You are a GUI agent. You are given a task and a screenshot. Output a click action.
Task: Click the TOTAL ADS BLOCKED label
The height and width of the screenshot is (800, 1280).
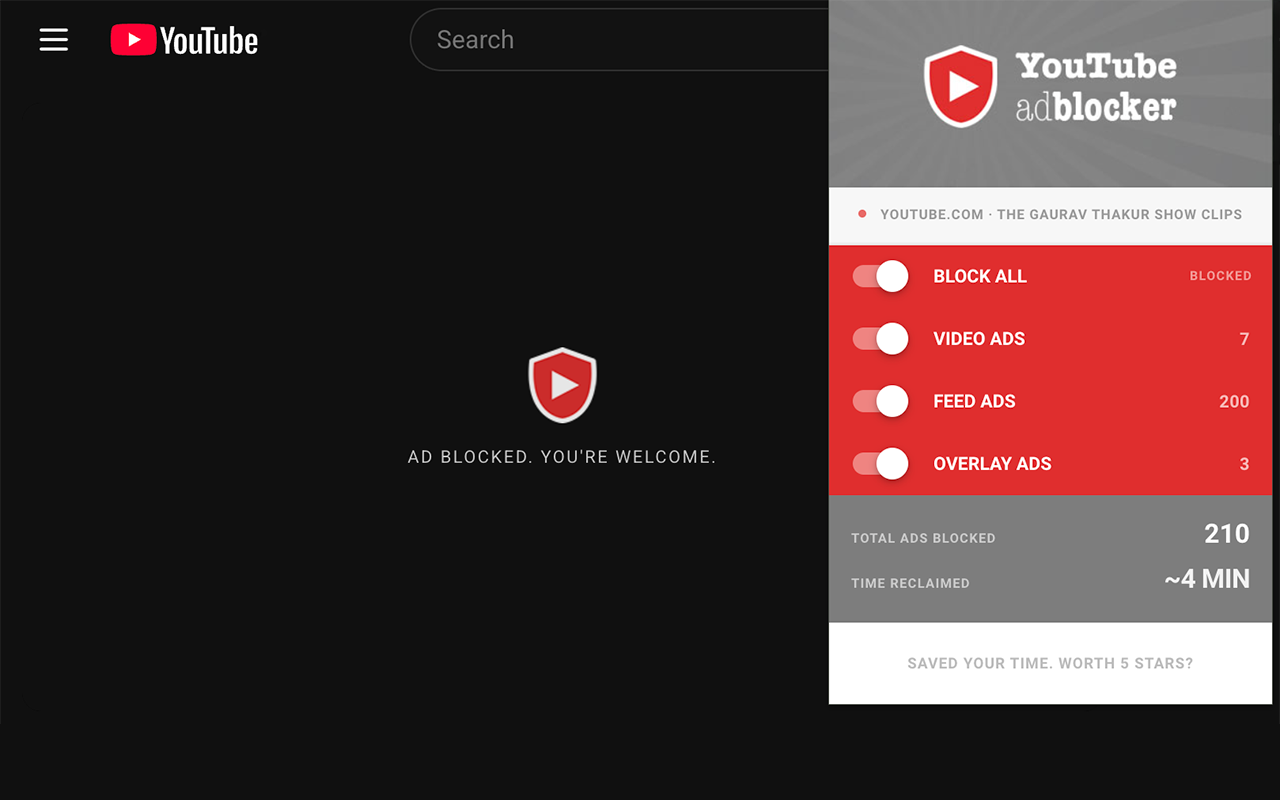(x=923, y=538)
